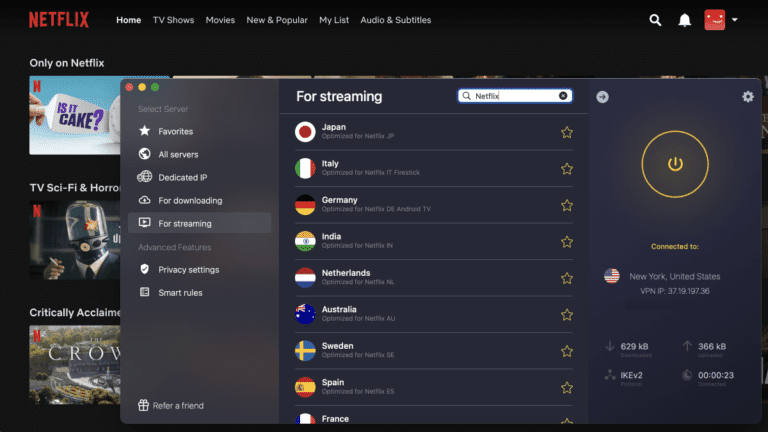Open the Netflix profile avatar menu

click(x=715, y=20)
